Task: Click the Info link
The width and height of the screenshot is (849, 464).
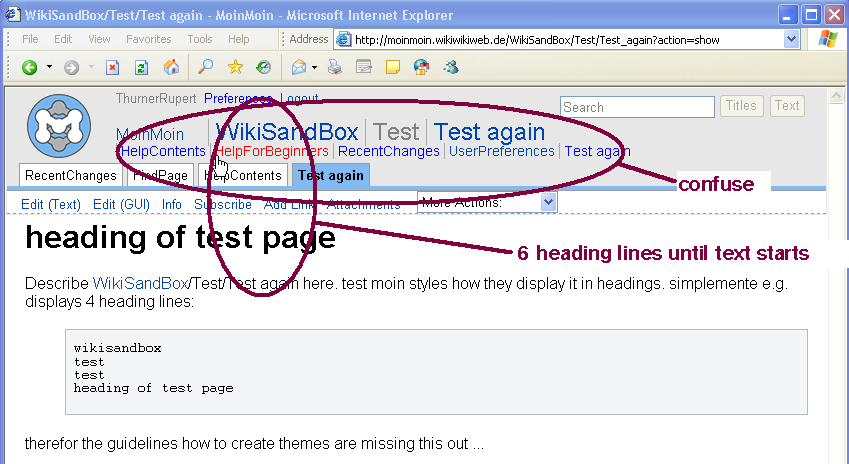Action: point(172,205)
